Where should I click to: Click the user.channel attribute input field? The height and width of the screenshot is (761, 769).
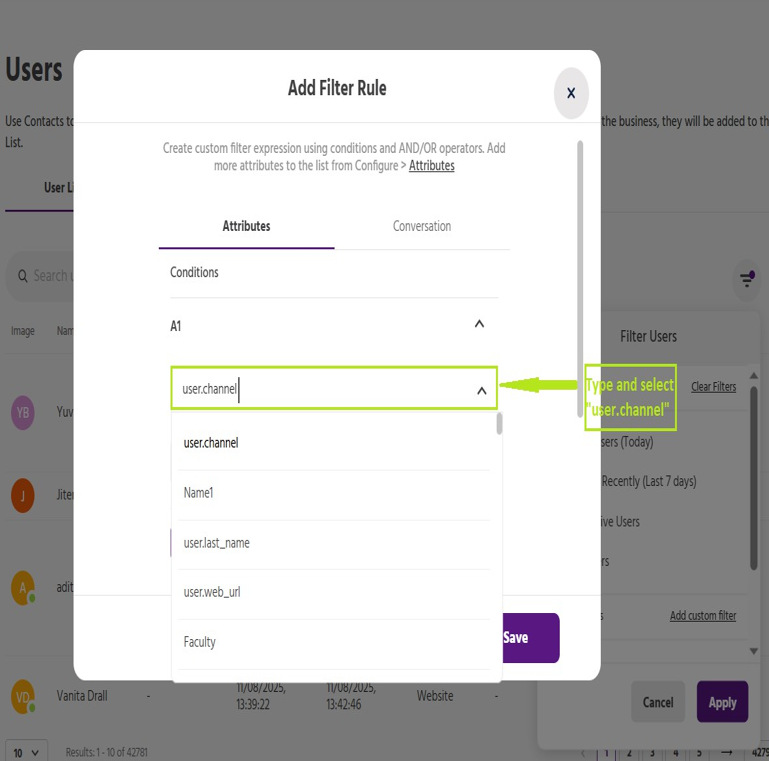tap(320, 389)
